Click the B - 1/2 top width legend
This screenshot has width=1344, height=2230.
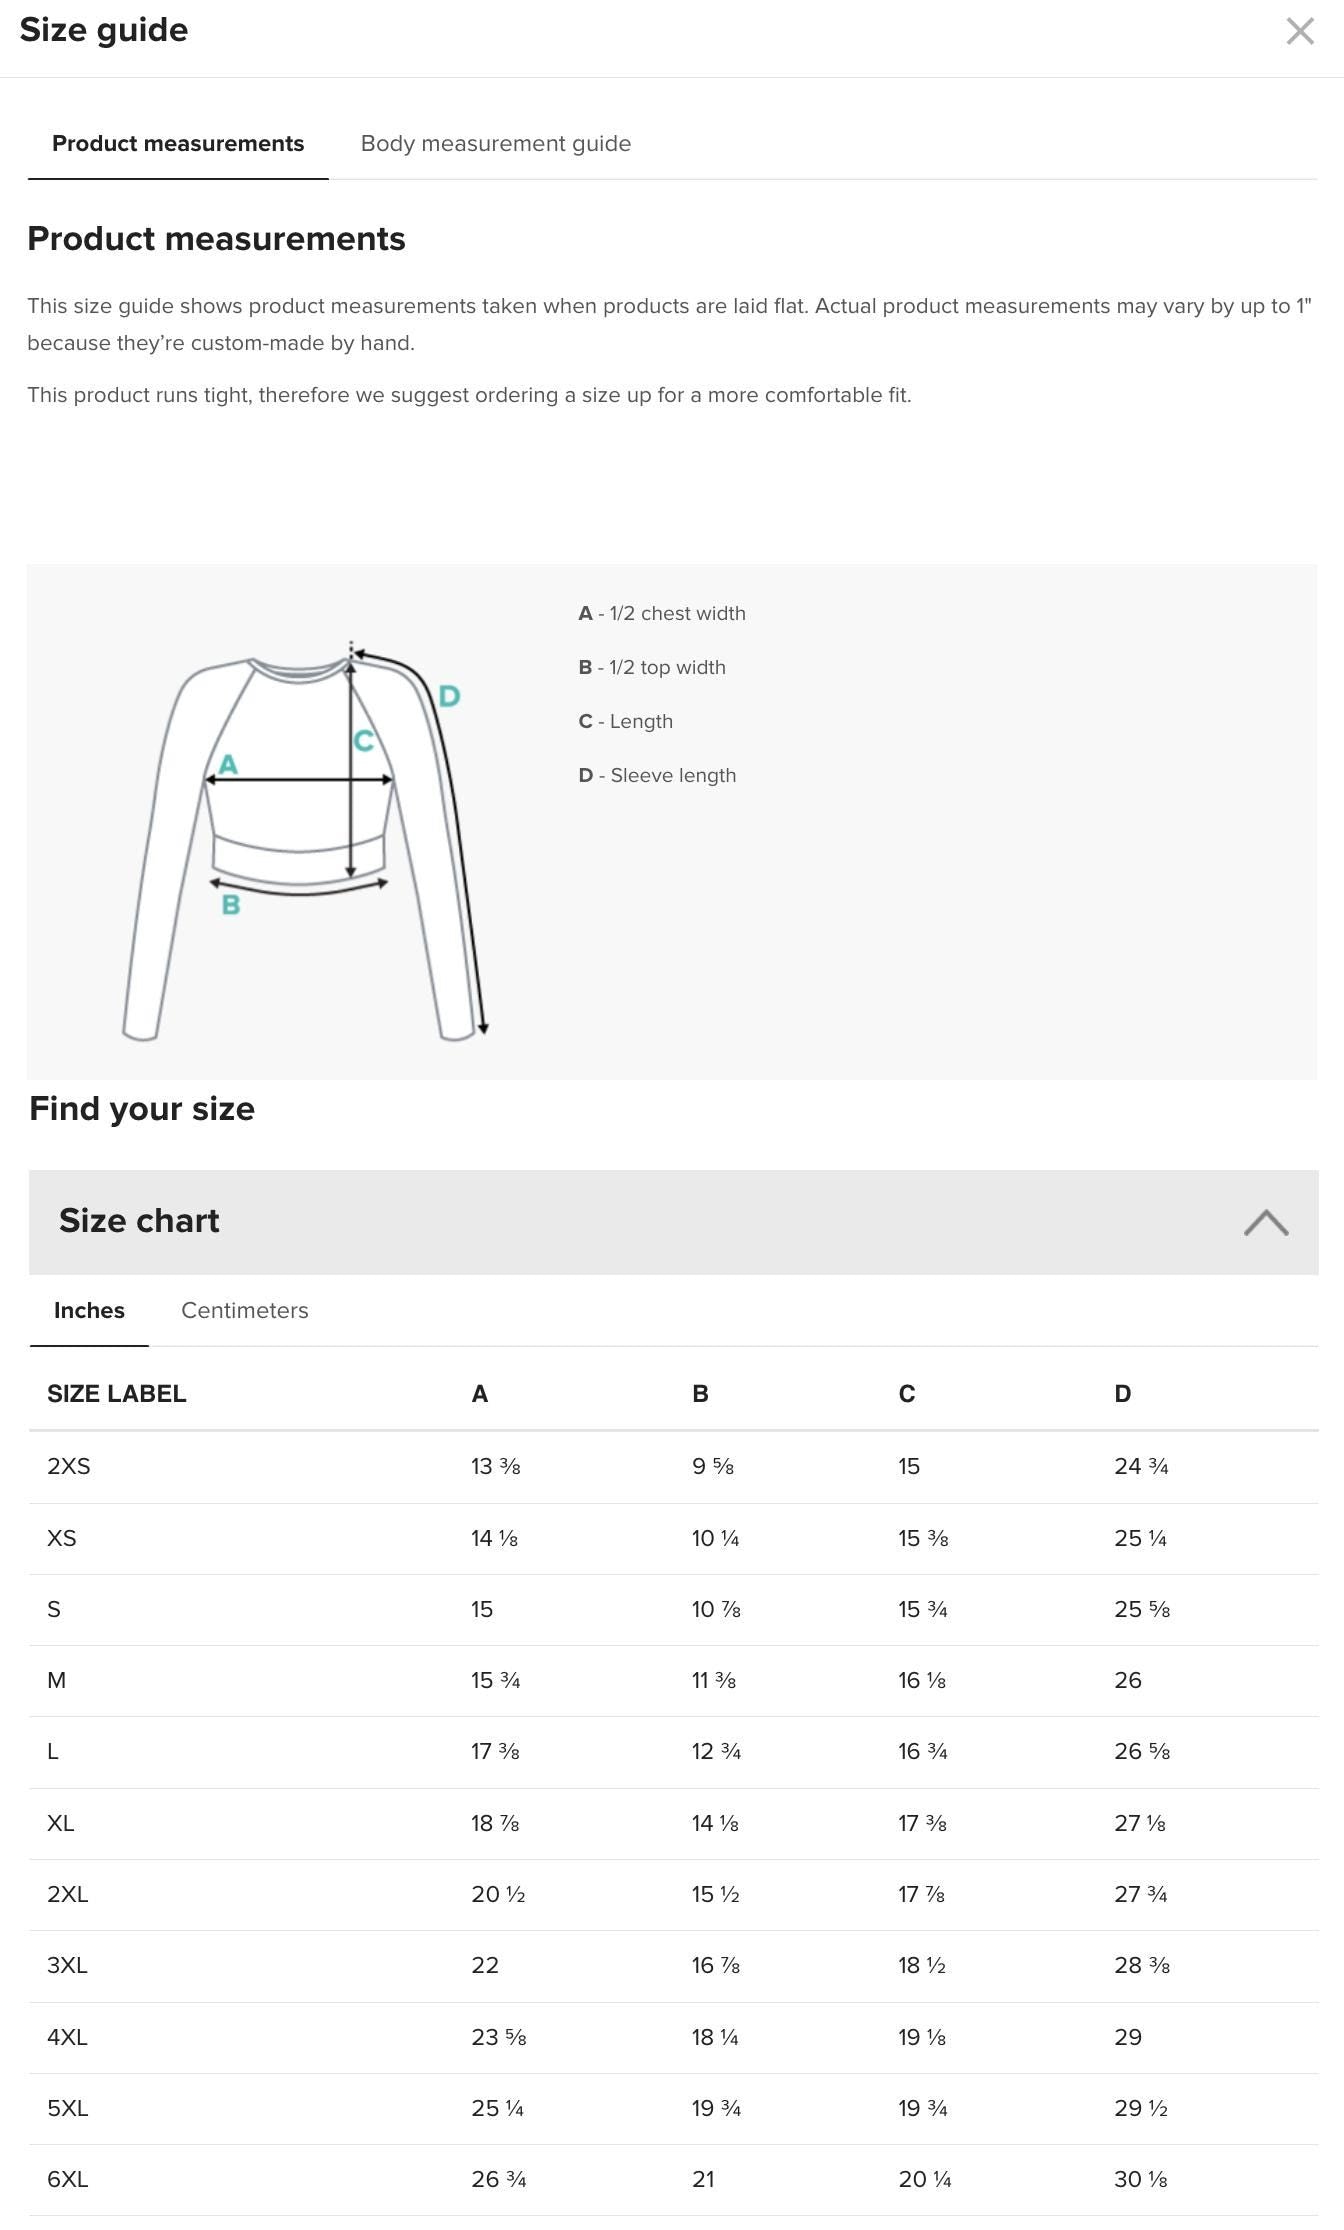pyautogui.click(x=652, y=668)
